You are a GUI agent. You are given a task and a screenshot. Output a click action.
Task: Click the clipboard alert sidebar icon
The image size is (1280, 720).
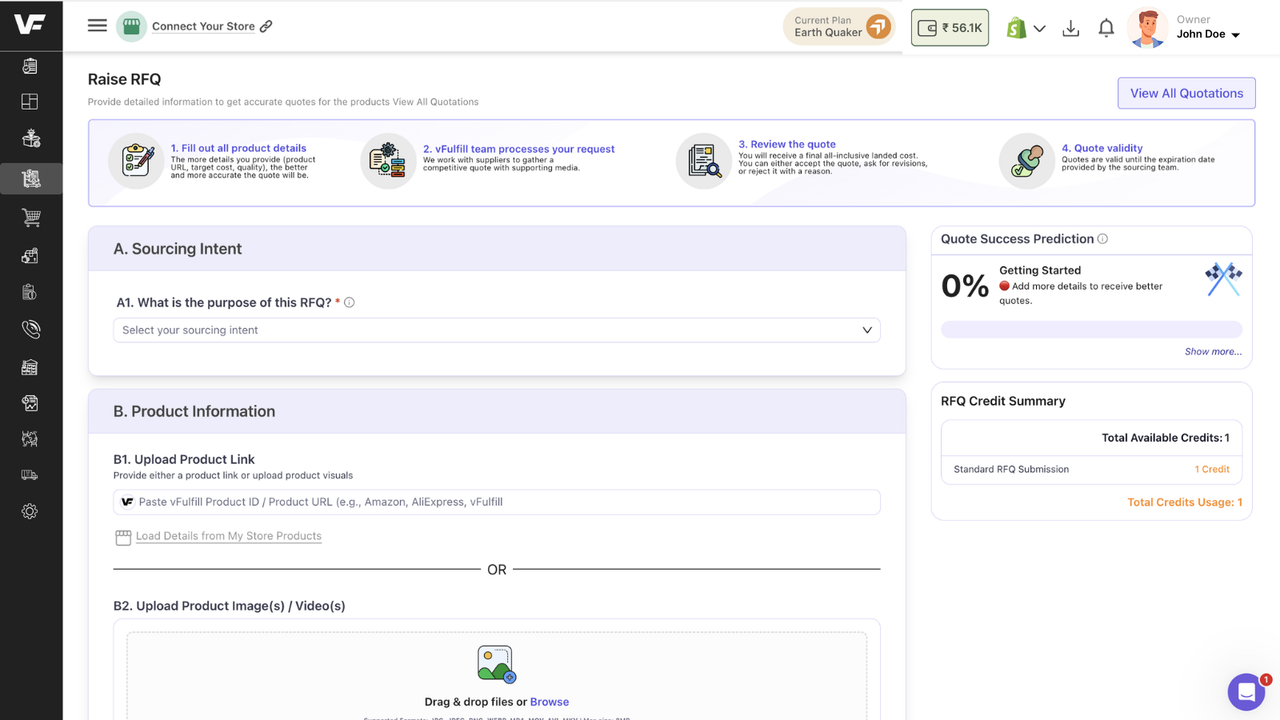pos(30,292)
